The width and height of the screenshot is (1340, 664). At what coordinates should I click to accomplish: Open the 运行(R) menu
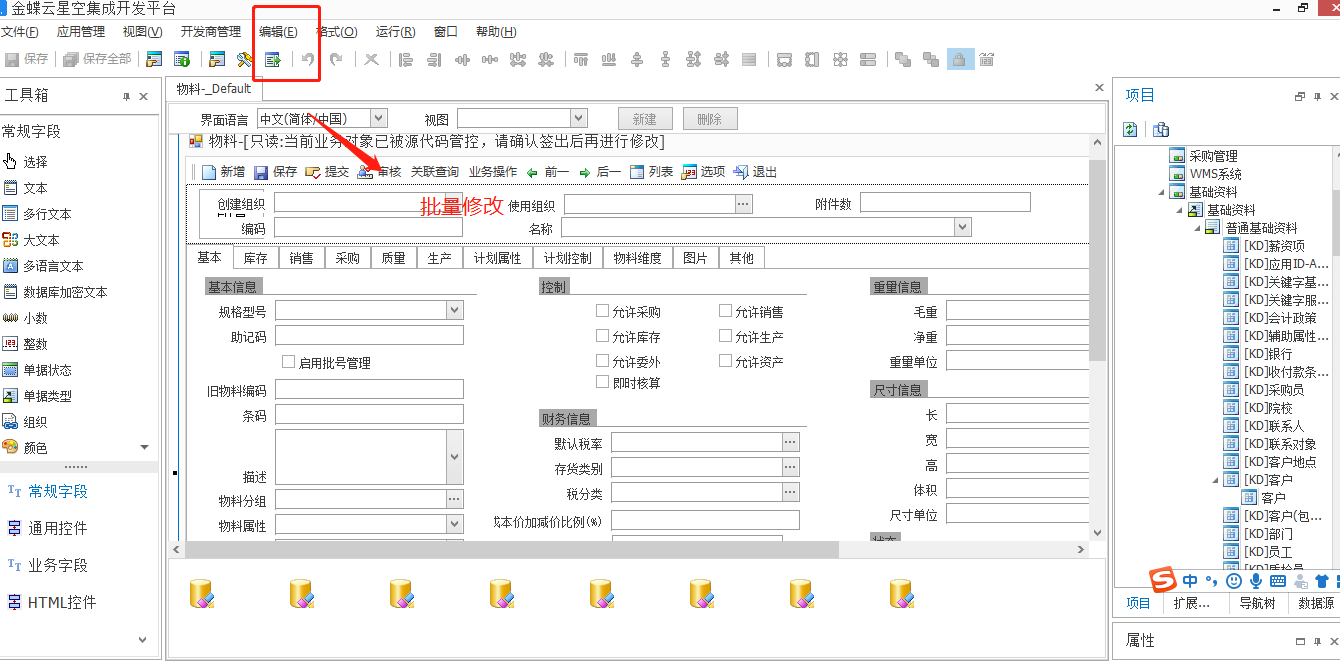click(396, 32)
